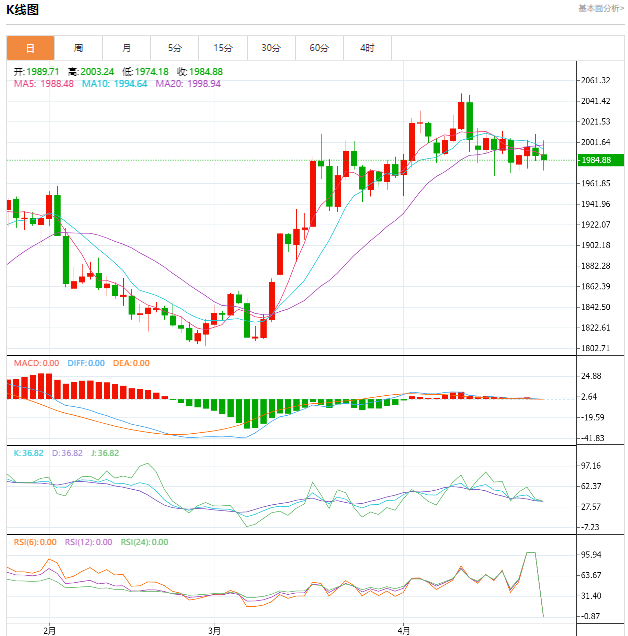This screenshot has width=628, height=636.
Task: Click the D:36.82 indicator label
Action: coord(67,453)
